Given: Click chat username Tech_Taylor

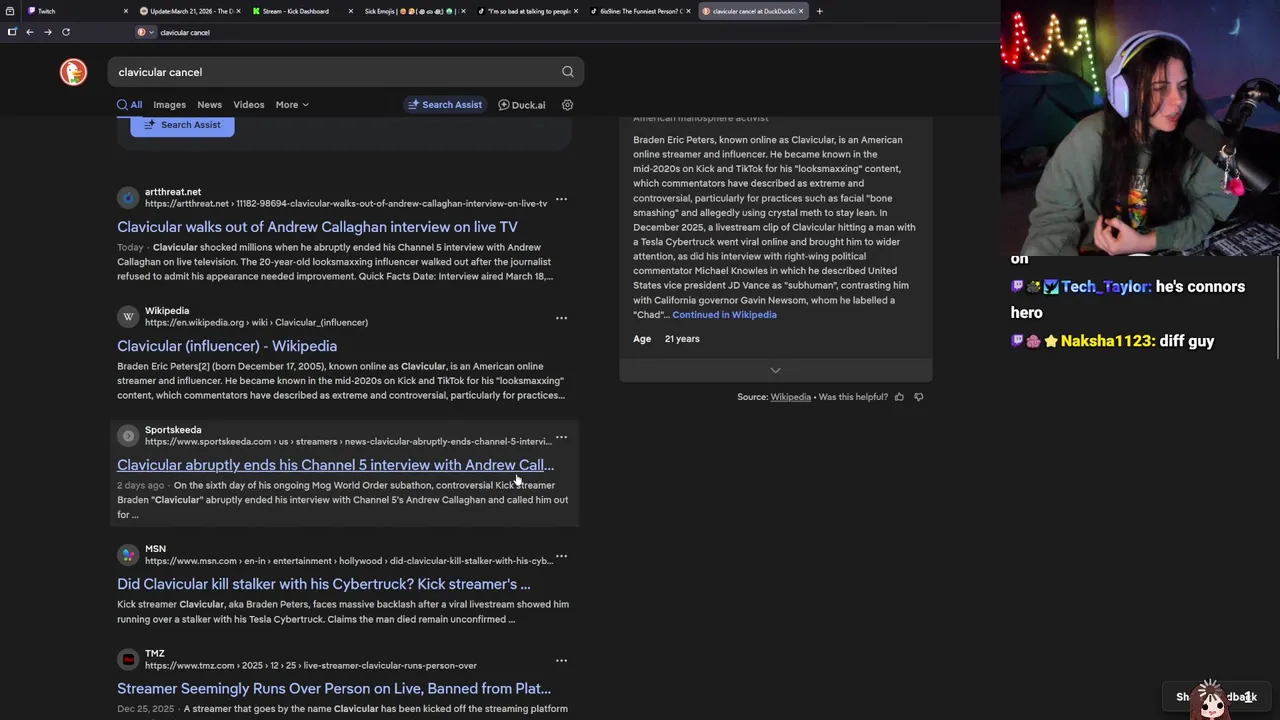Looking at the screenshot, I should click(1105, 287).
